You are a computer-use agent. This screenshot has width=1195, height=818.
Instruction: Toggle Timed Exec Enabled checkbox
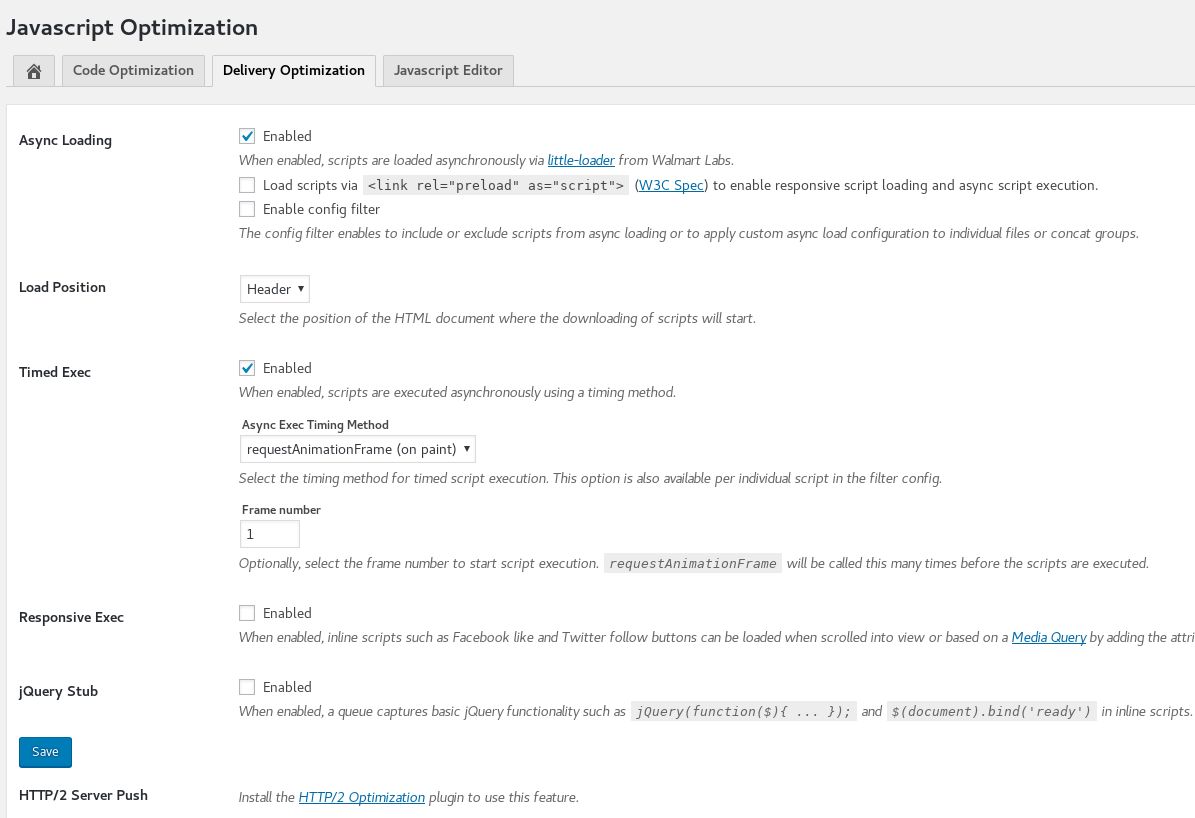click(x=247, y=368)
